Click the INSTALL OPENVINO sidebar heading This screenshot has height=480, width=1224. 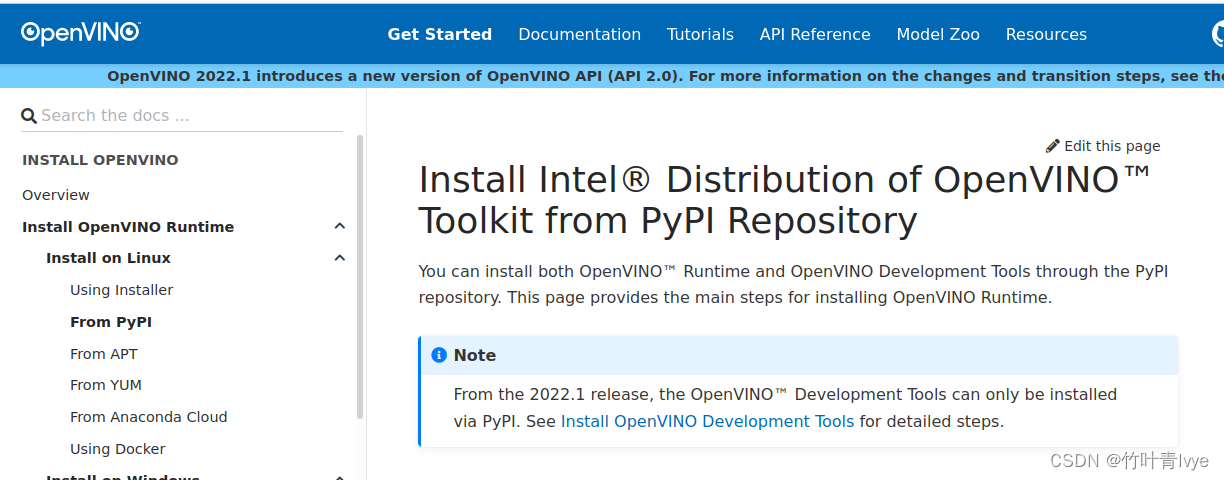tap(100, 160)
